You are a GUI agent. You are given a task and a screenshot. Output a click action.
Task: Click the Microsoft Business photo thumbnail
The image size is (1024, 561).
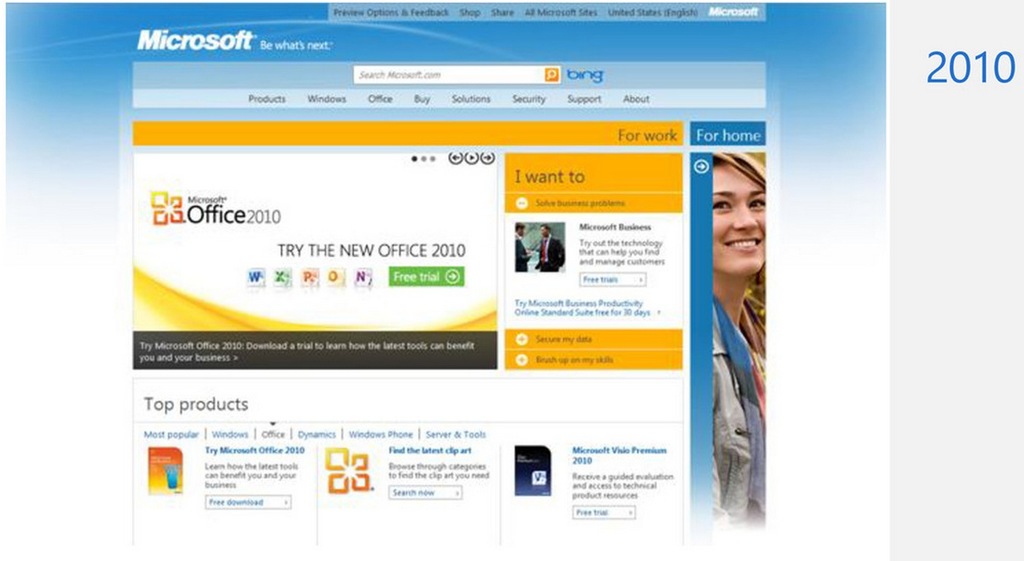pyautogui.click(x=540, y=248)
